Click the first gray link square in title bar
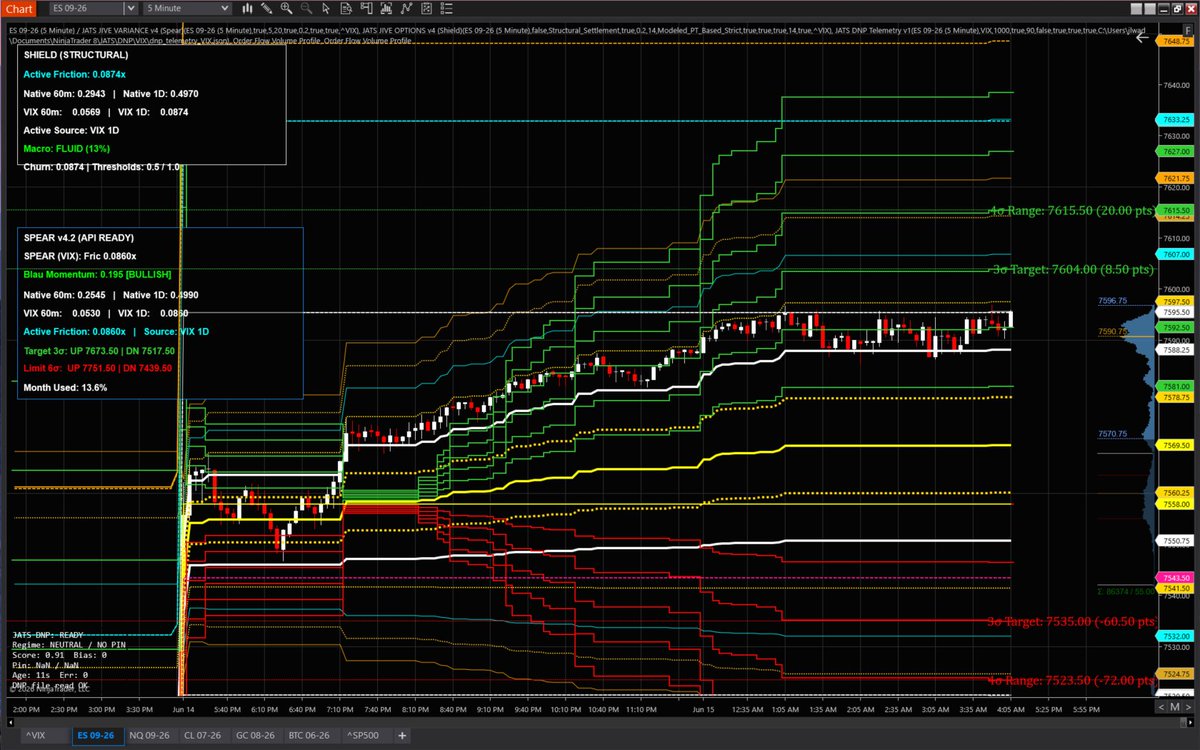 point(1136,9)
